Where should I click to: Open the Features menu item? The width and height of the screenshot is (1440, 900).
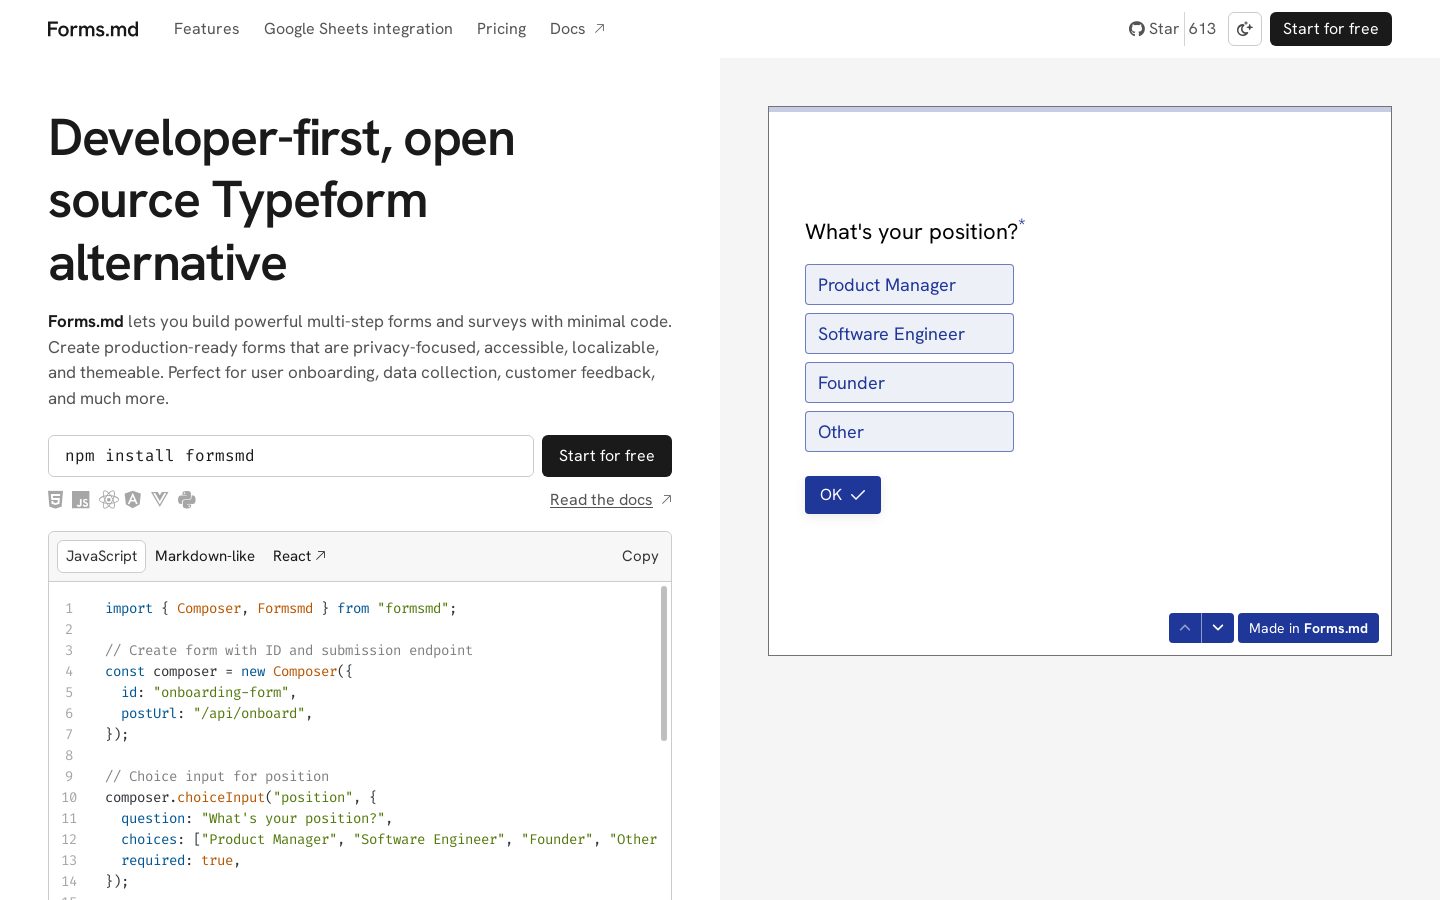(x=207, y=29)
